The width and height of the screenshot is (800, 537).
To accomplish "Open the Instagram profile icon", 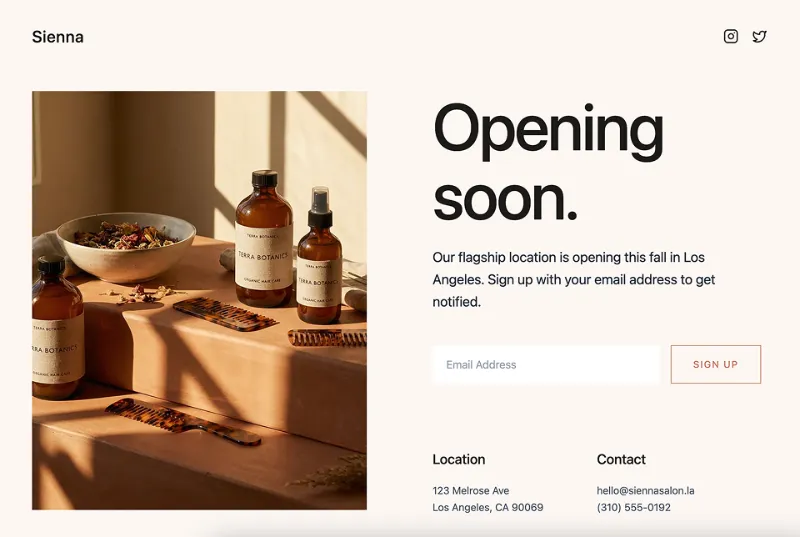I will coord(731,36).
